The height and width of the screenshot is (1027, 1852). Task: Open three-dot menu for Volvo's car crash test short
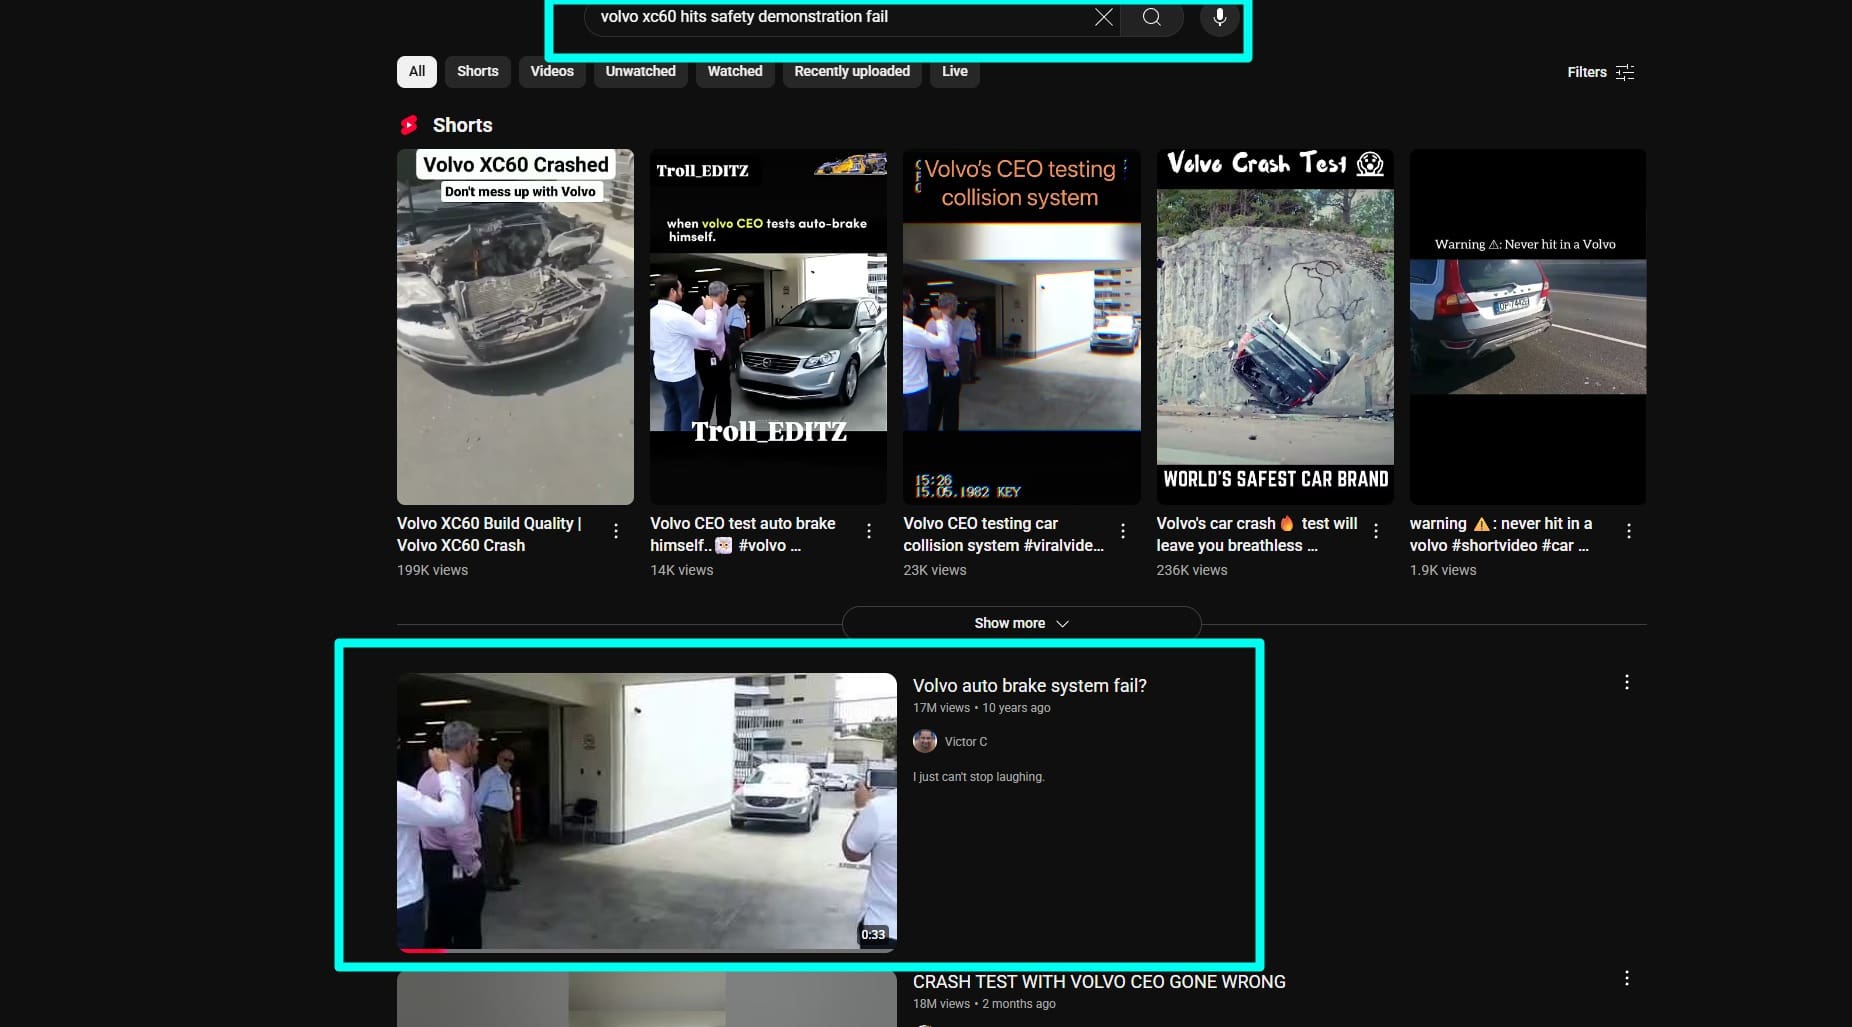1376,531
